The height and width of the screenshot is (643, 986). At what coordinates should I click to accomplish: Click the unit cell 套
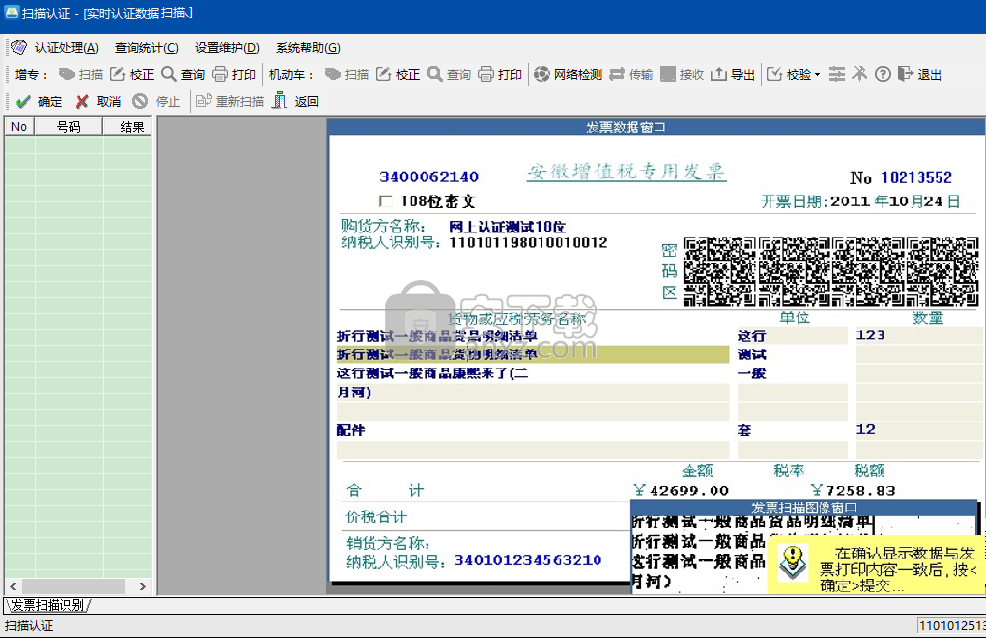[x=745, y=430]
